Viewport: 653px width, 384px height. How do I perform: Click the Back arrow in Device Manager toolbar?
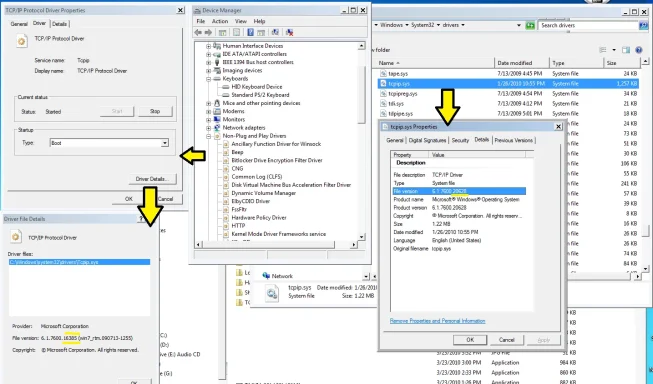pos(198,32)
